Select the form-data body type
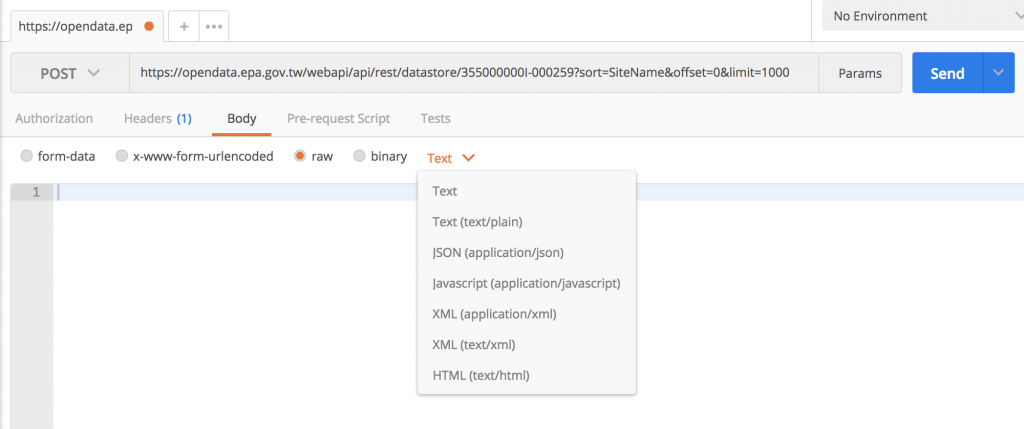The image size is (1024, 429). (x=25, y=157)
